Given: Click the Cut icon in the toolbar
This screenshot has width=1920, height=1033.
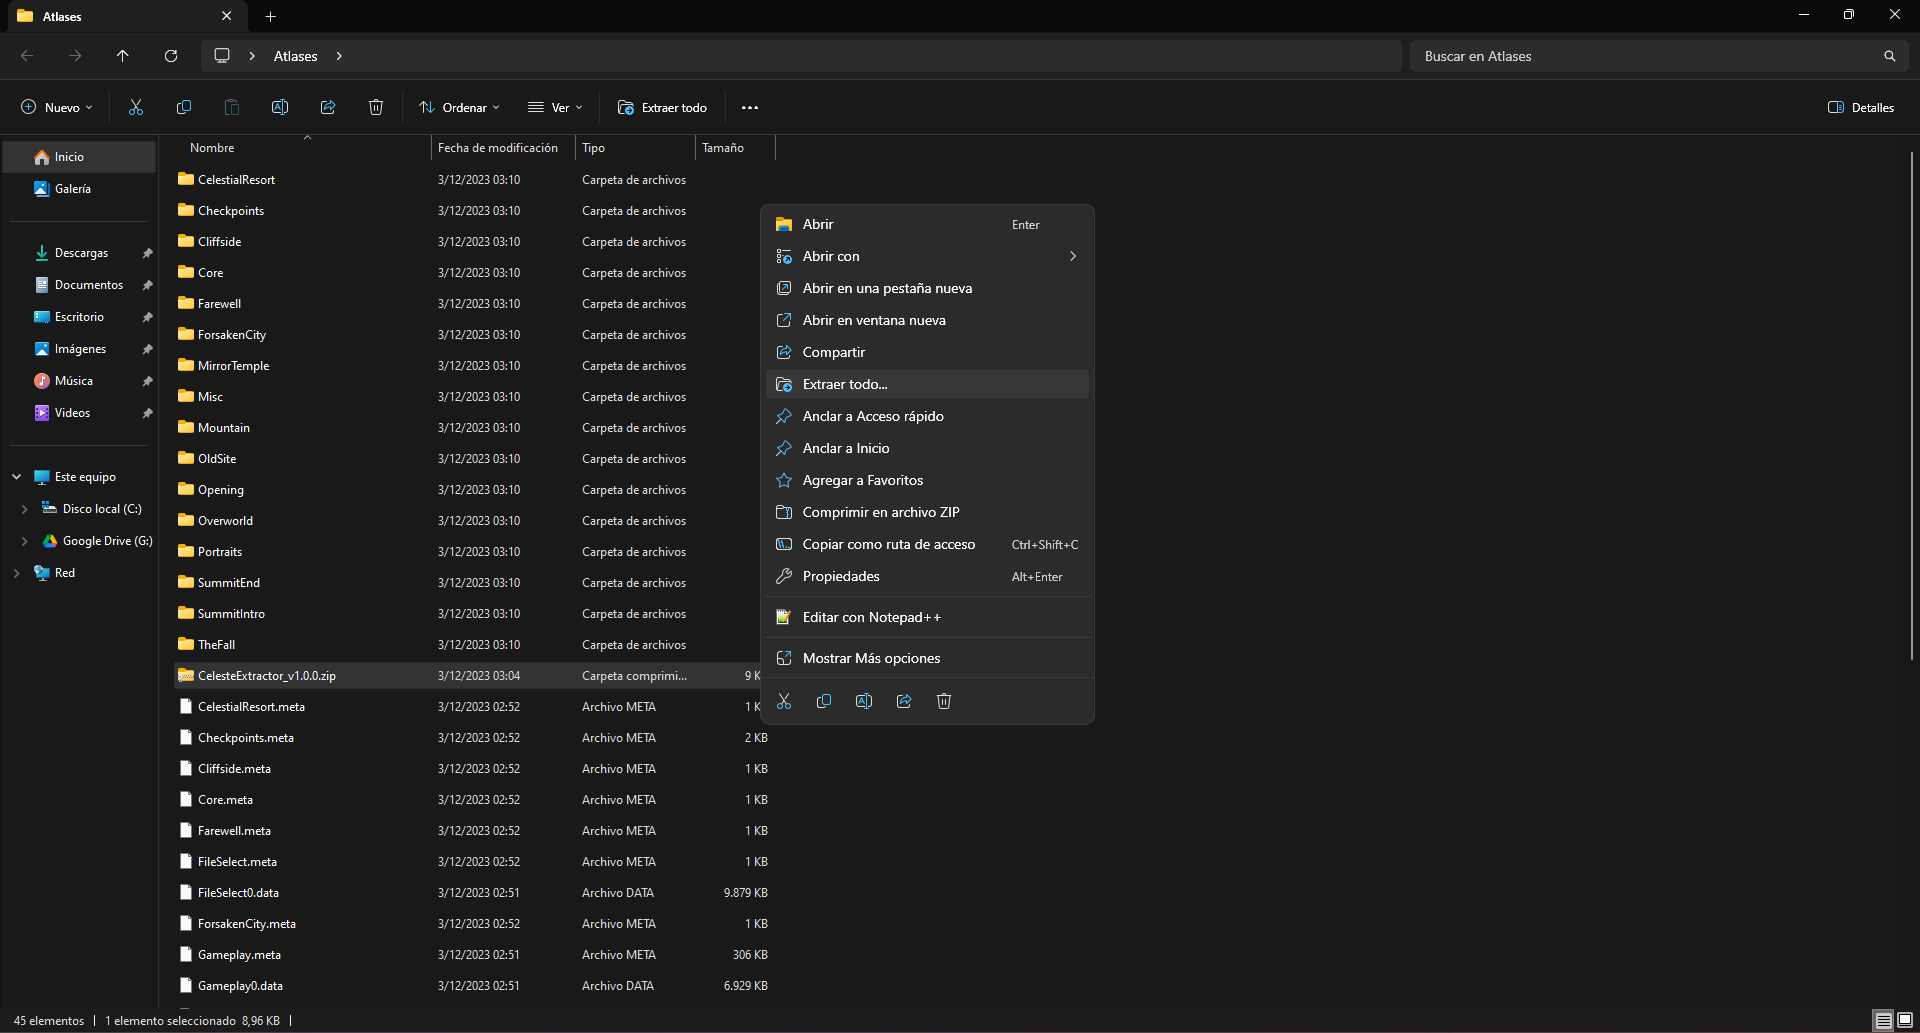Looking at the screenshot, I should 136,107.
